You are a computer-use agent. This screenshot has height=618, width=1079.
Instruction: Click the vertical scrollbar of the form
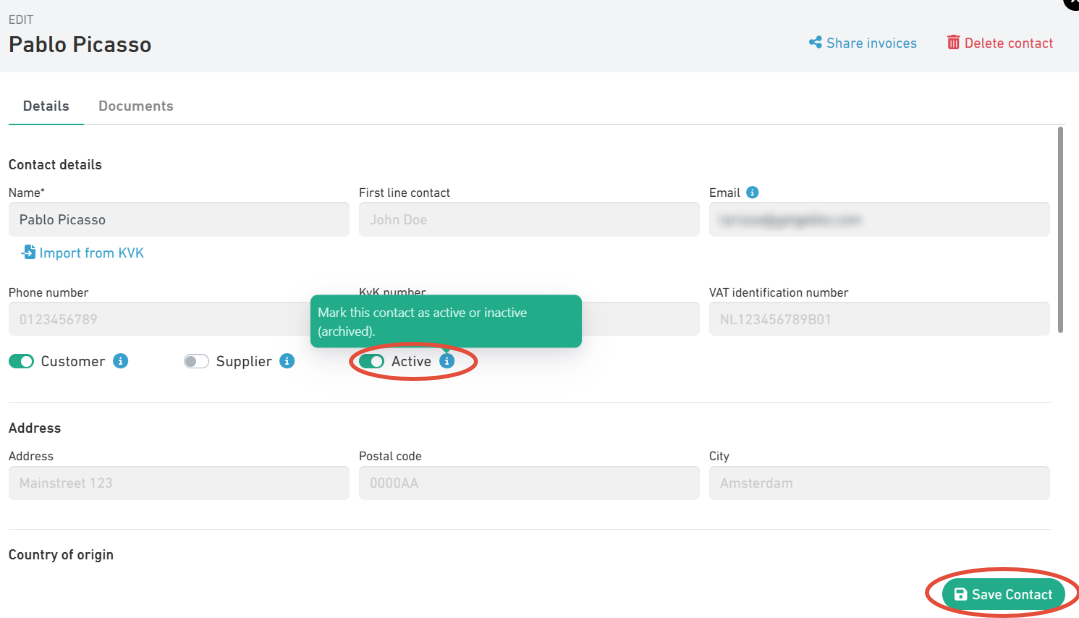click(1060, 231)
